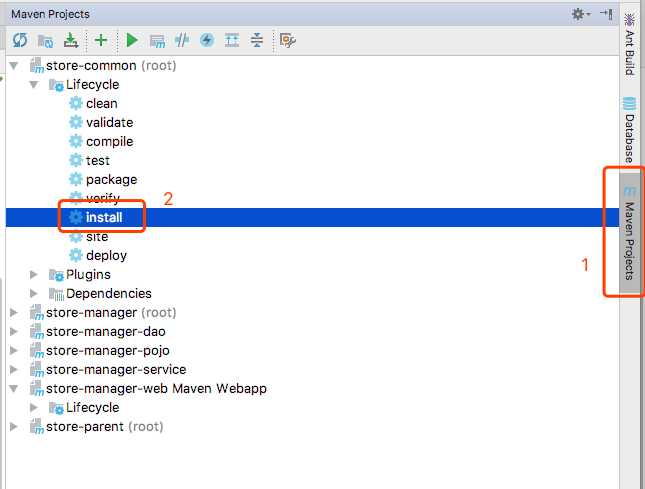The height and width of the screenshot is (489, 645).
Task: Open the Database side tab
Action: pos(629,130)
